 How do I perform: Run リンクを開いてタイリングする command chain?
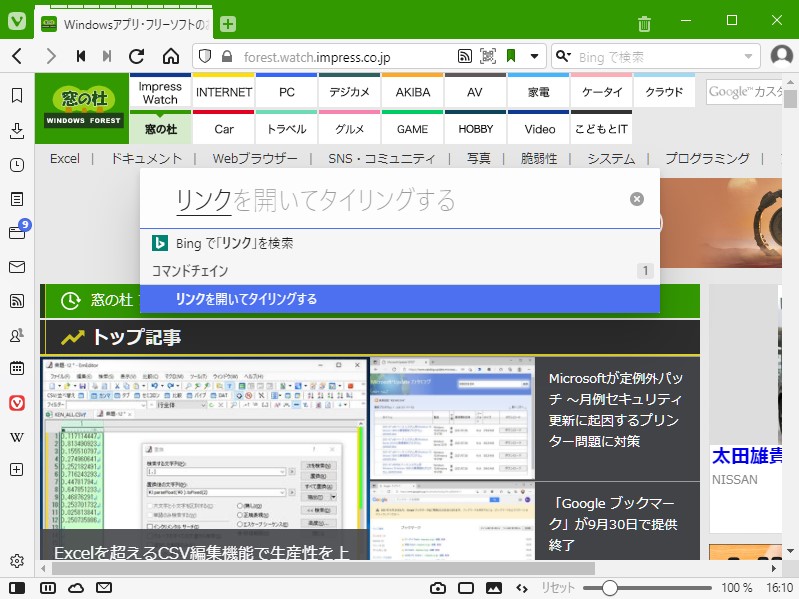400,299
